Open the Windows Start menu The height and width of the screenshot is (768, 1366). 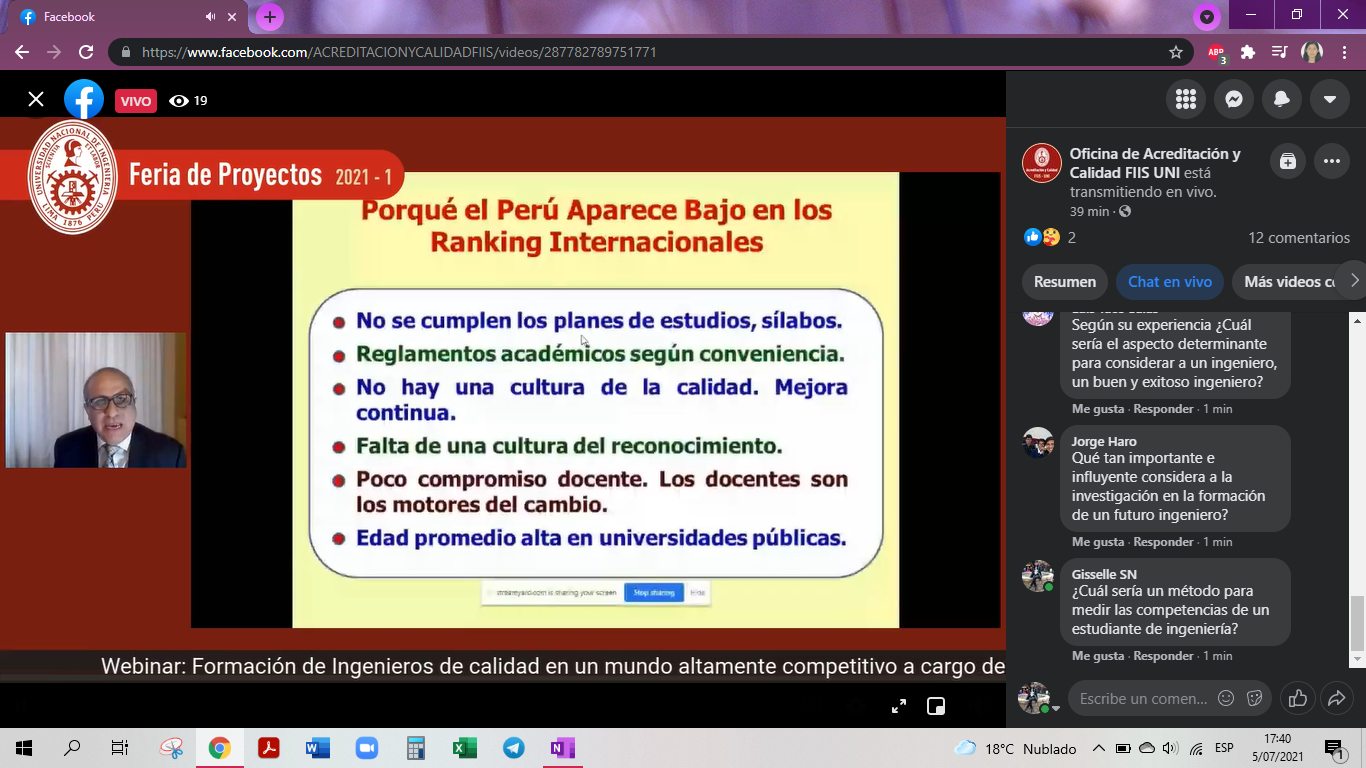pyautogui.click(x=23, y=748)
